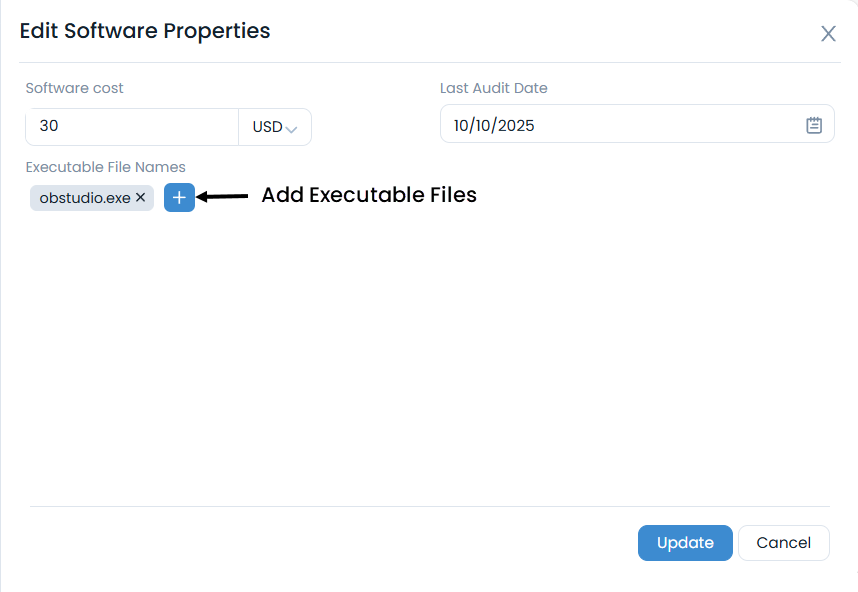Select the blue + button next to obstudio.exe
The width and height of the screenshot is (858, 592).
coord(179,197)
